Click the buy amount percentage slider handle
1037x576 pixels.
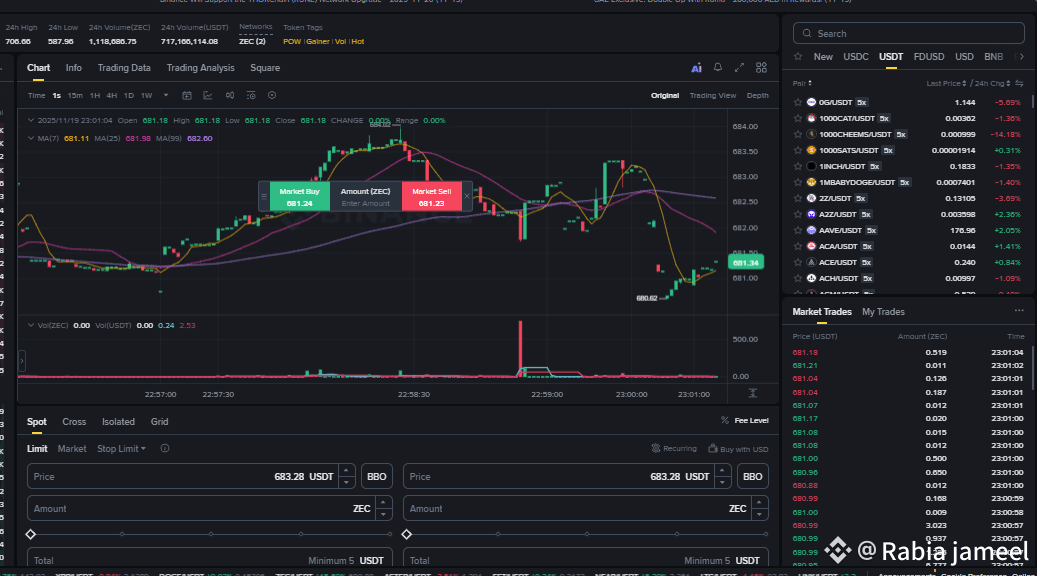(x=30, y=534)
